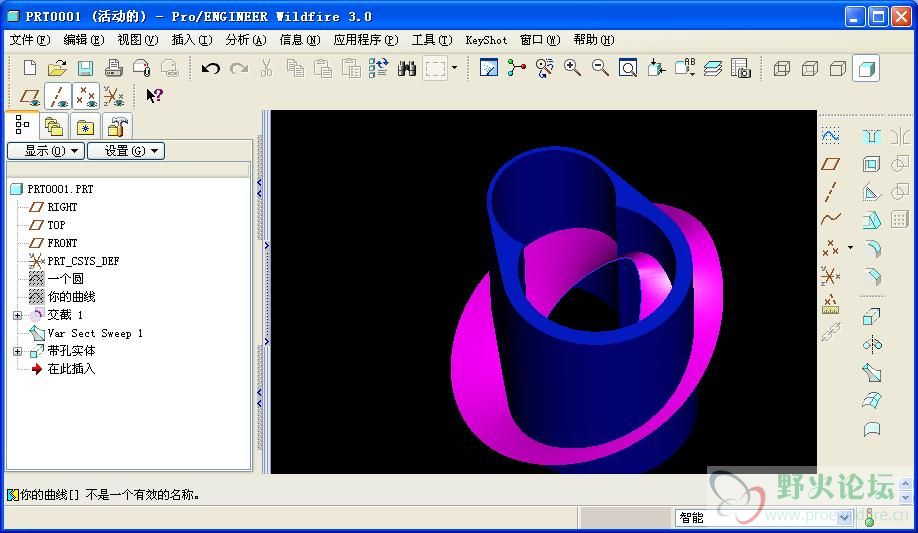
Task: Repaint the current view
Action: [488, 69]
